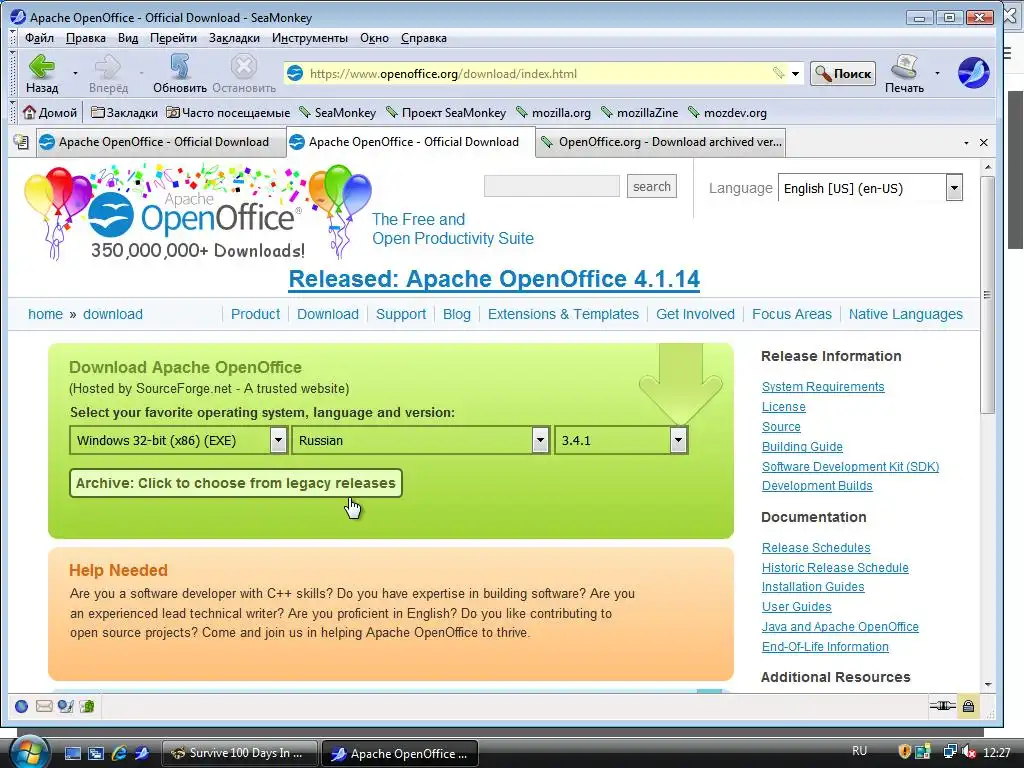Open the End-Of-Life Information link

point(825,647)
